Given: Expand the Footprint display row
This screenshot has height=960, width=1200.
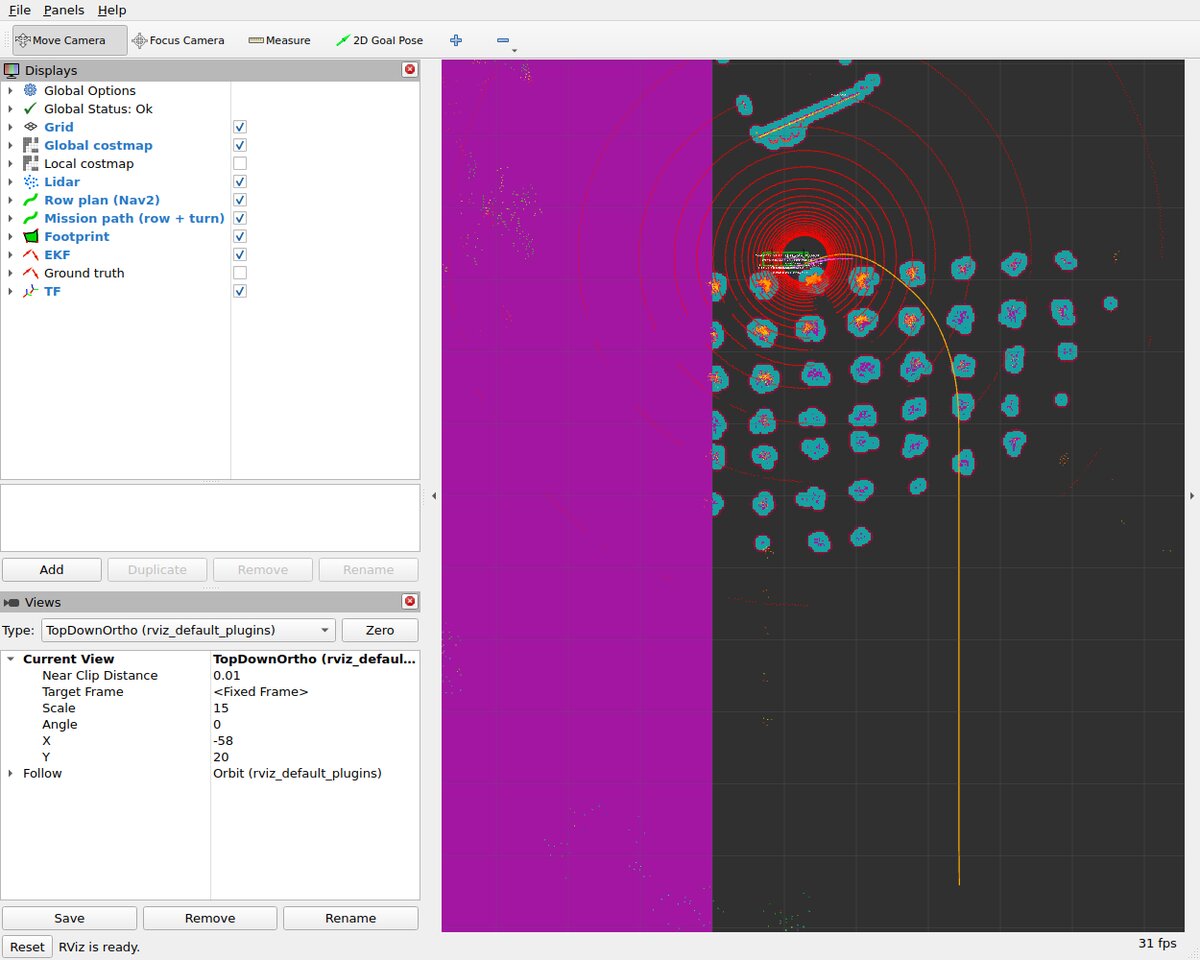Looking at the screenshot, I should 10,236.
